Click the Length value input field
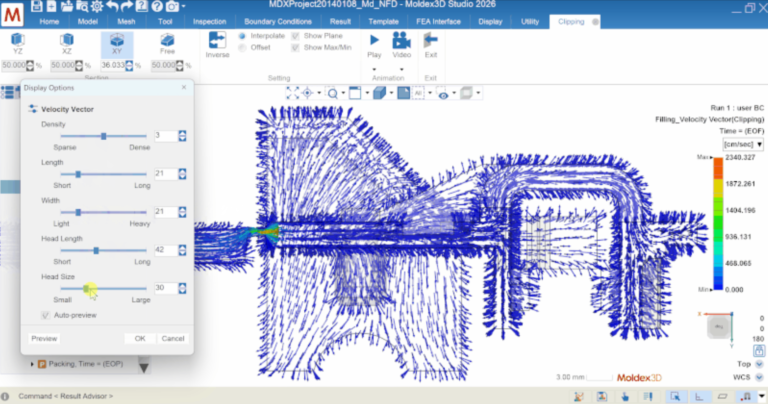768x404 pixels. tap(166, 174)
